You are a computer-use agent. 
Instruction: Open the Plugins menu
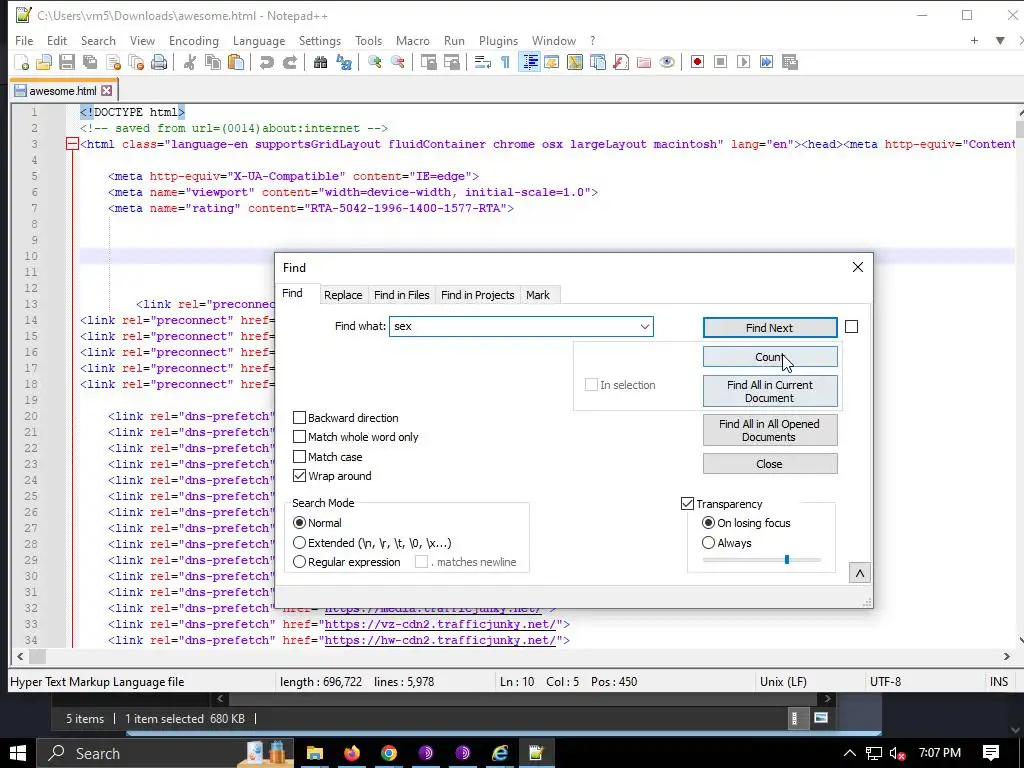pos(498,40)
